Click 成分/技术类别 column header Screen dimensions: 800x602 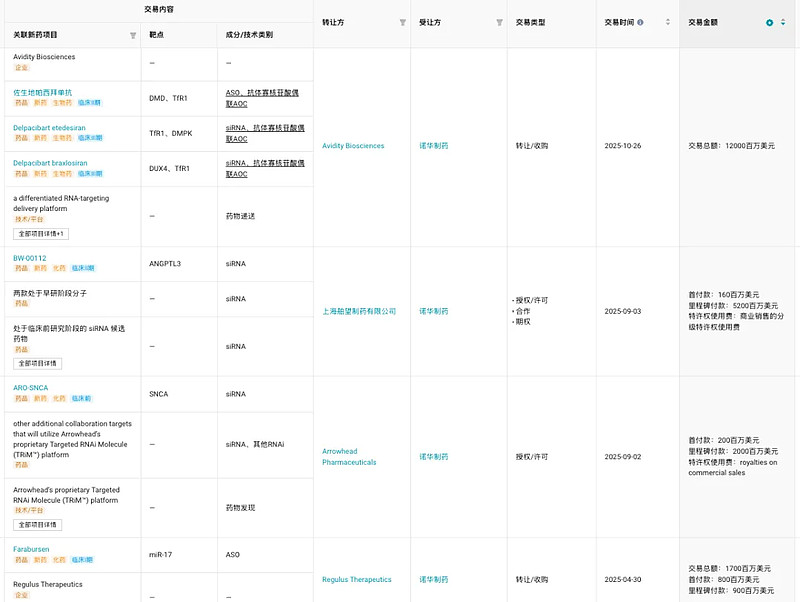coord(249,35)
